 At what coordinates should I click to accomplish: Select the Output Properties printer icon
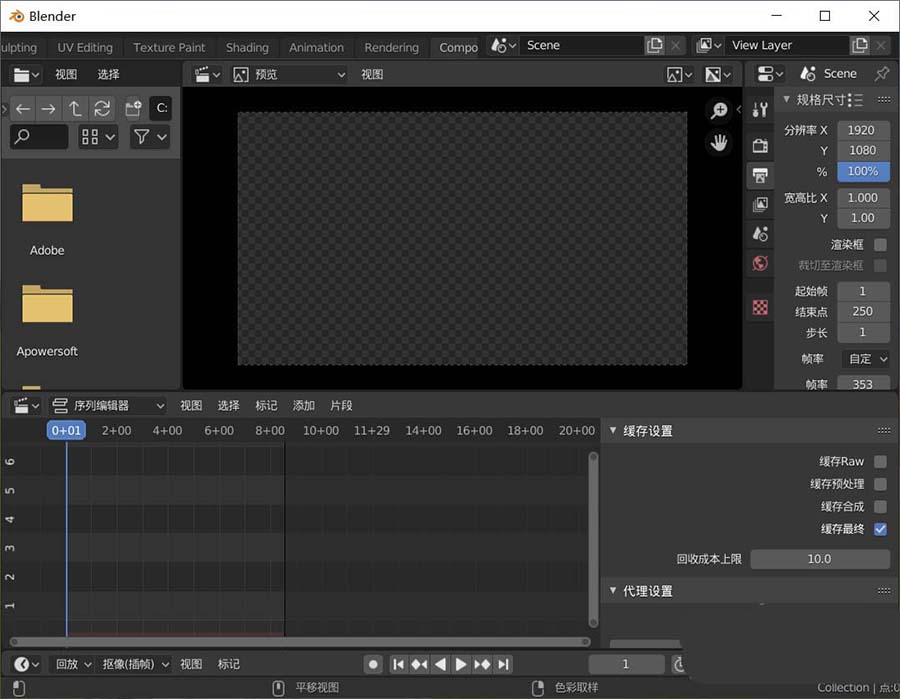tap(760, 173)
